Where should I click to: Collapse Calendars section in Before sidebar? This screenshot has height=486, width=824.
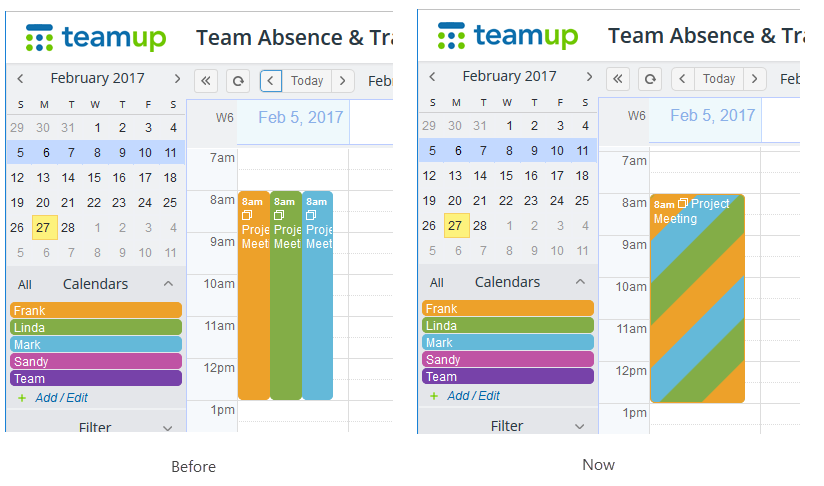[x=168, y=284]
